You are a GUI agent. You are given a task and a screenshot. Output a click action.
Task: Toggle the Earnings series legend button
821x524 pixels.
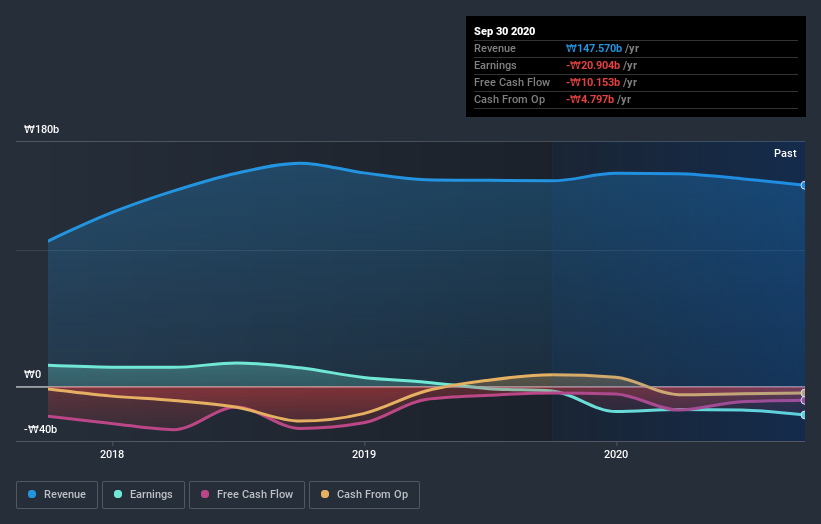point(143,495)
